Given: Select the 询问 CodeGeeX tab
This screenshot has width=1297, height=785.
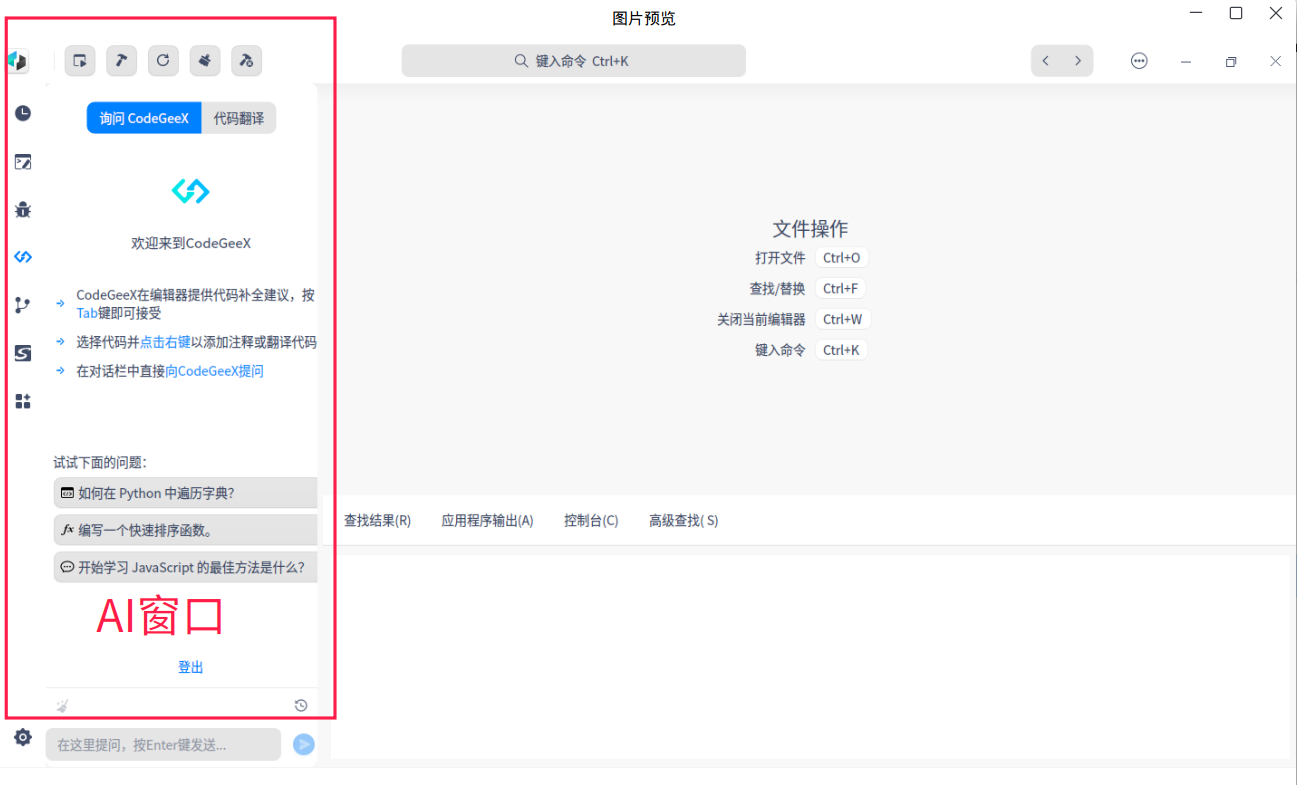Looking at the screenshot, I should click(x=144, y=118).
